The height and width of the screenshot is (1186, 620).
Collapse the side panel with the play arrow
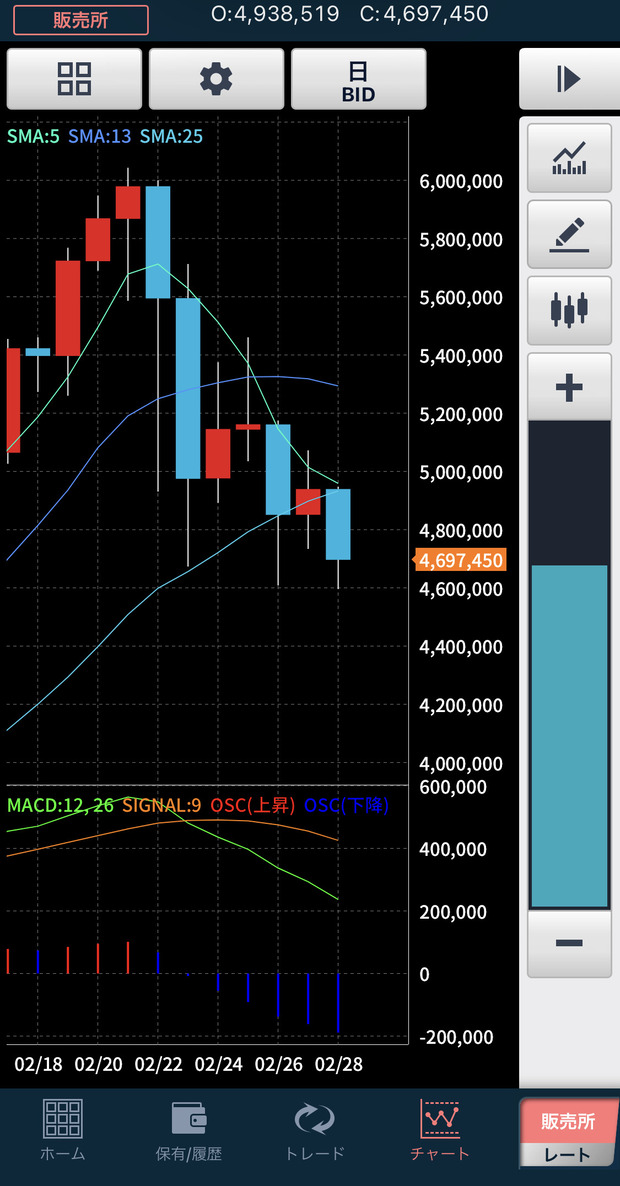click(569, 79)
